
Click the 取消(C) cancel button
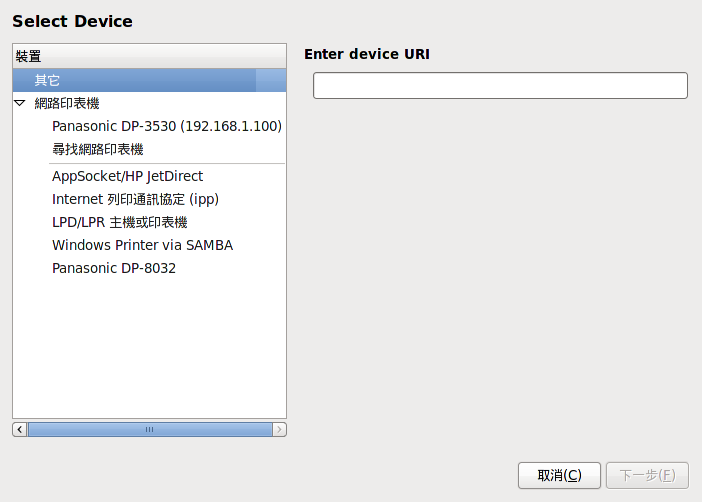point(559,476)
